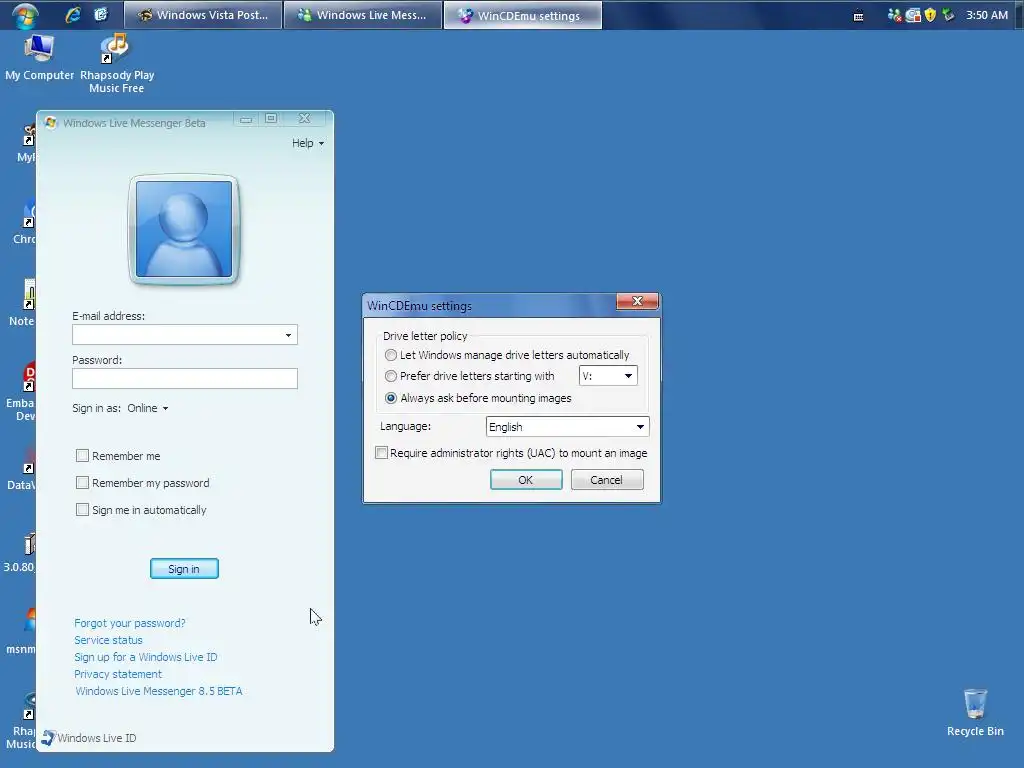The image size is (1024, 768).
Task: Open the partially hidden msnm desktop icon
Action: tap(22, 631)
